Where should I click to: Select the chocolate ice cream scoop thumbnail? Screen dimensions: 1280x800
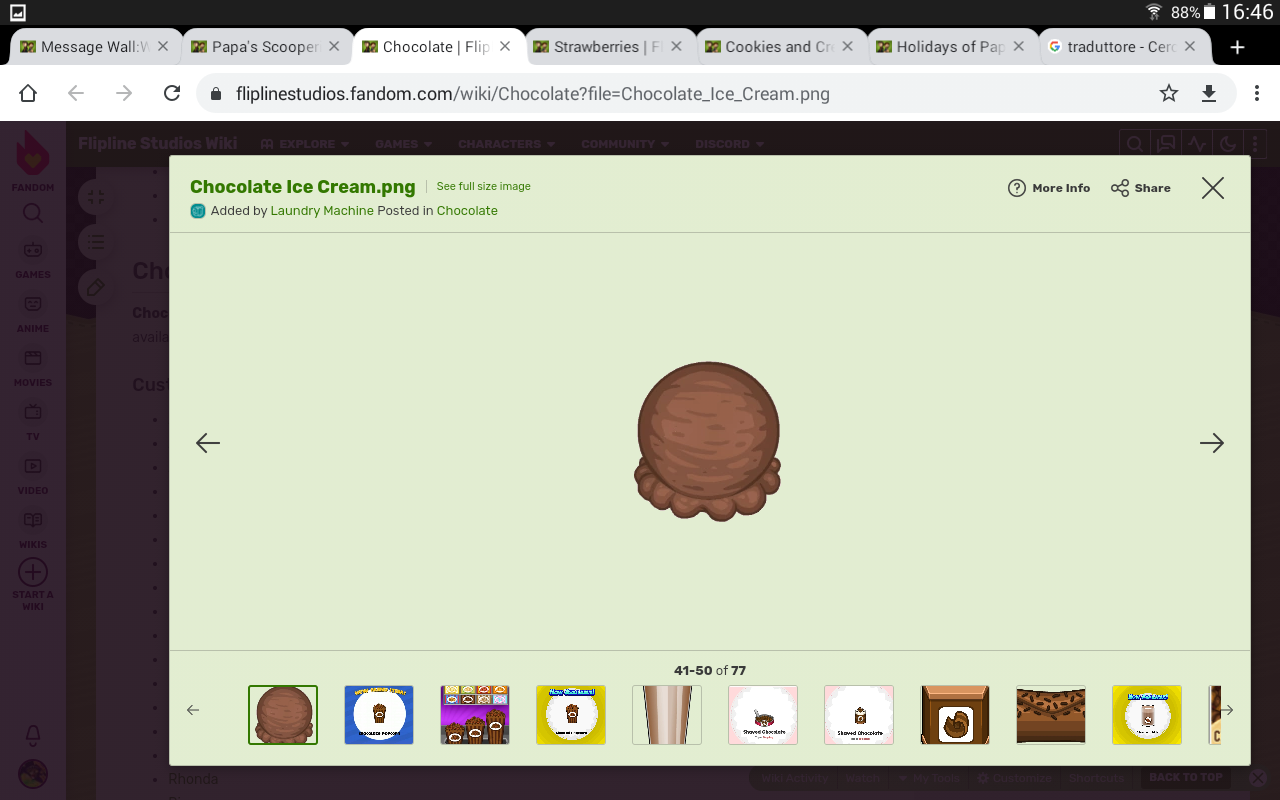coord(283,715)
